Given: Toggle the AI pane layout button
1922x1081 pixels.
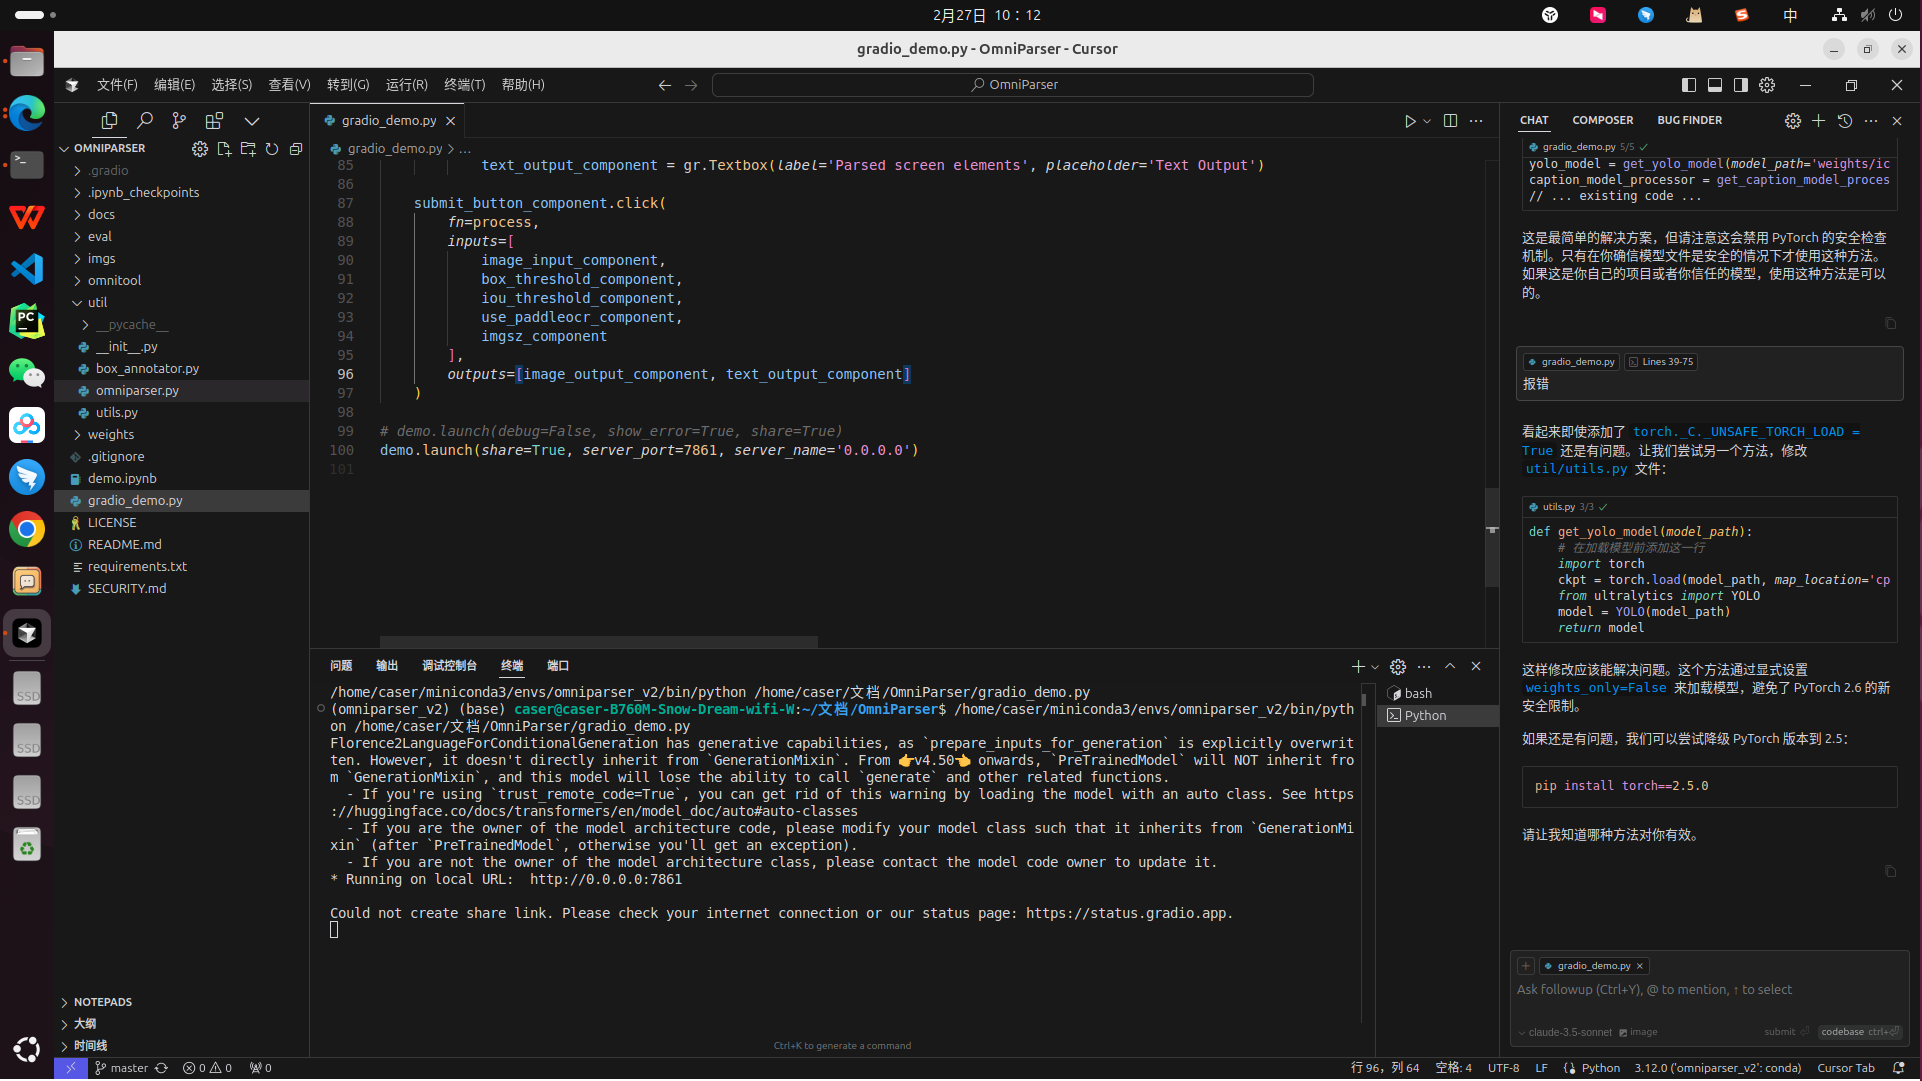Looking at the screenshot, I should point(1741,85).
